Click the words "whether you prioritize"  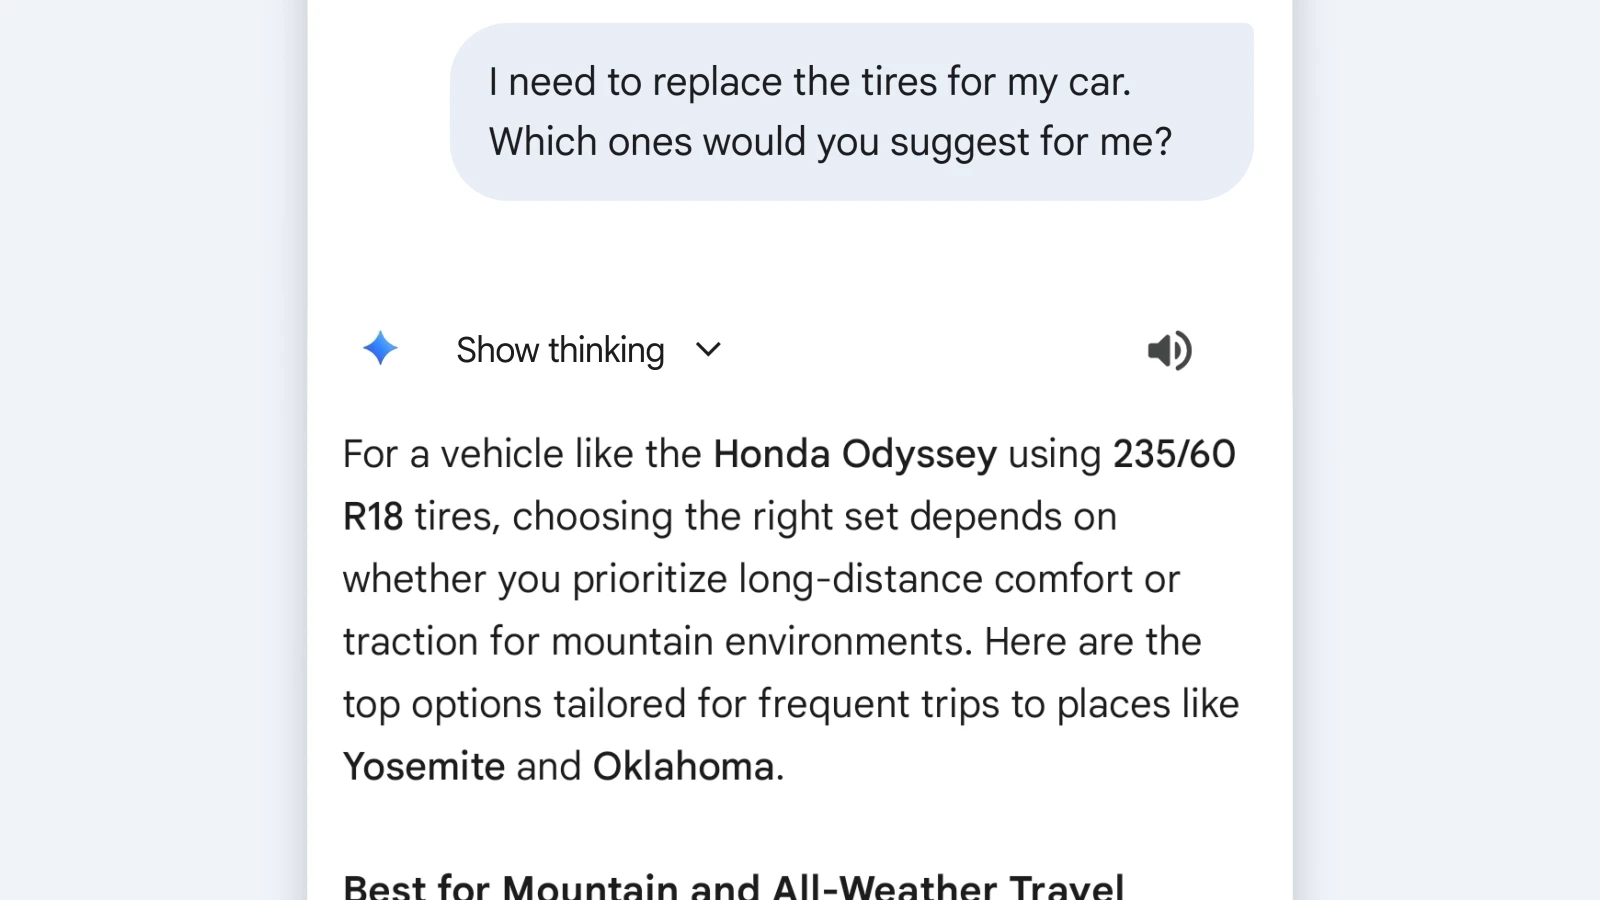pyautogui.click(x=534, y=579)
